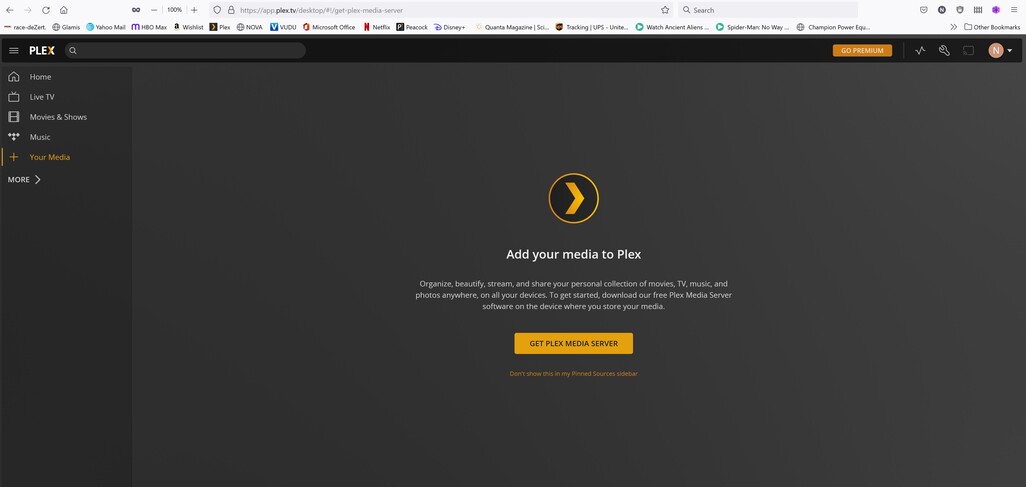Open the Plex bookmark
The height and width of the screenshot is (487, 1026).
pos(220,27)
